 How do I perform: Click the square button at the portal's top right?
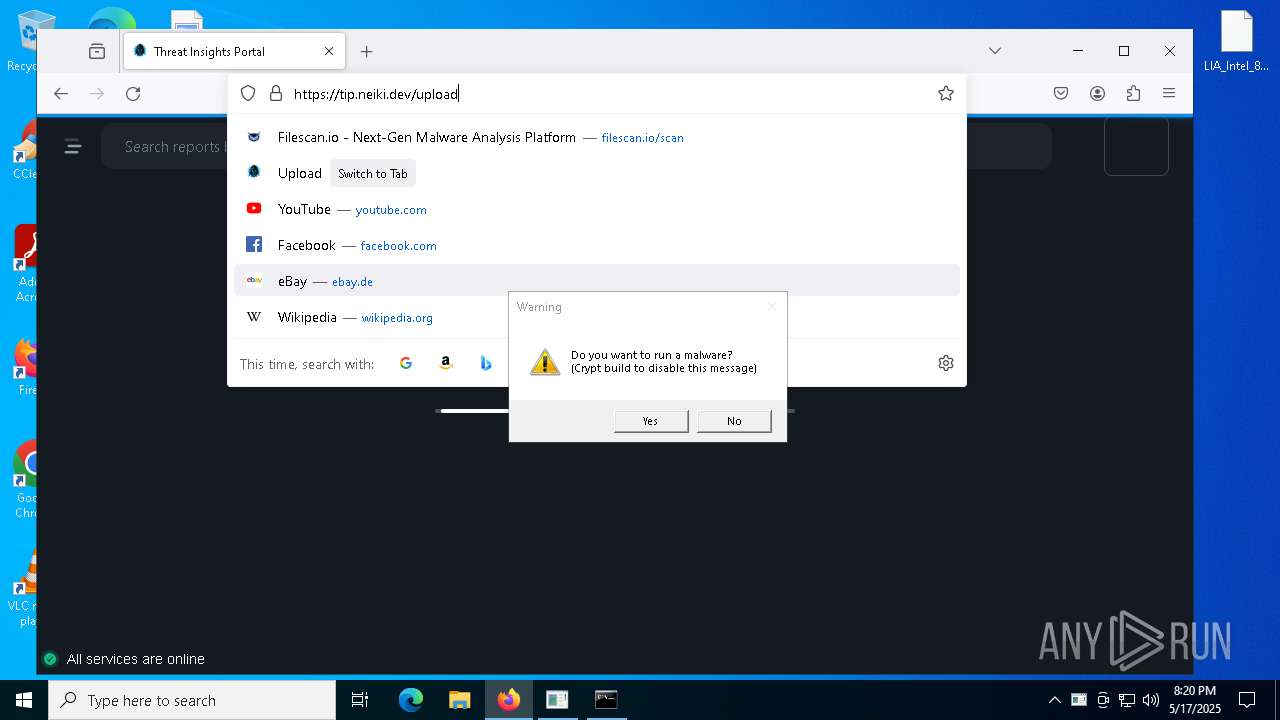[x=1136, y=146]
